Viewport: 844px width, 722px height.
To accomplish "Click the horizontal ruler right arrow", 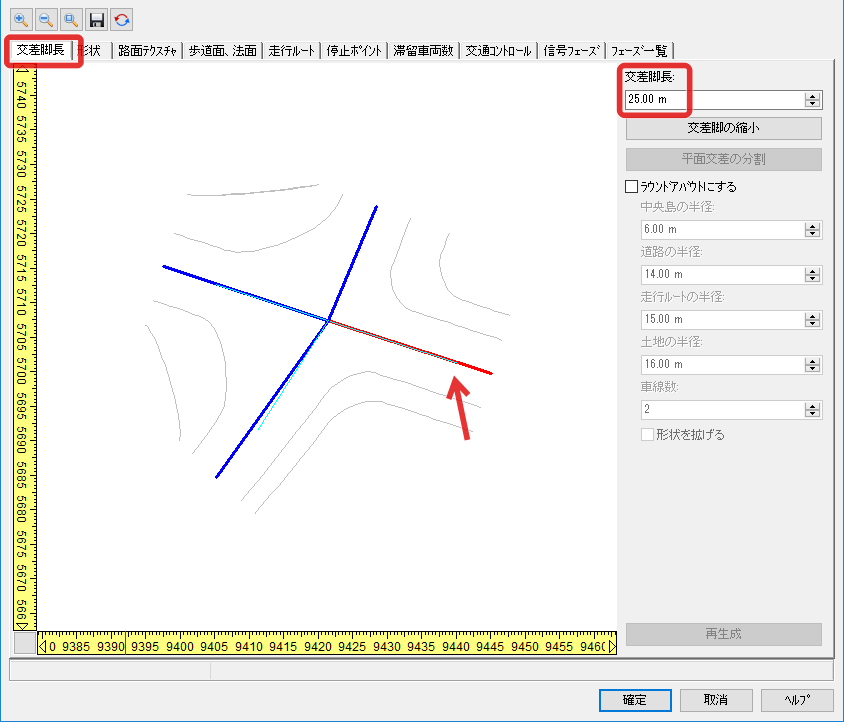I will [x=611, y=647].
